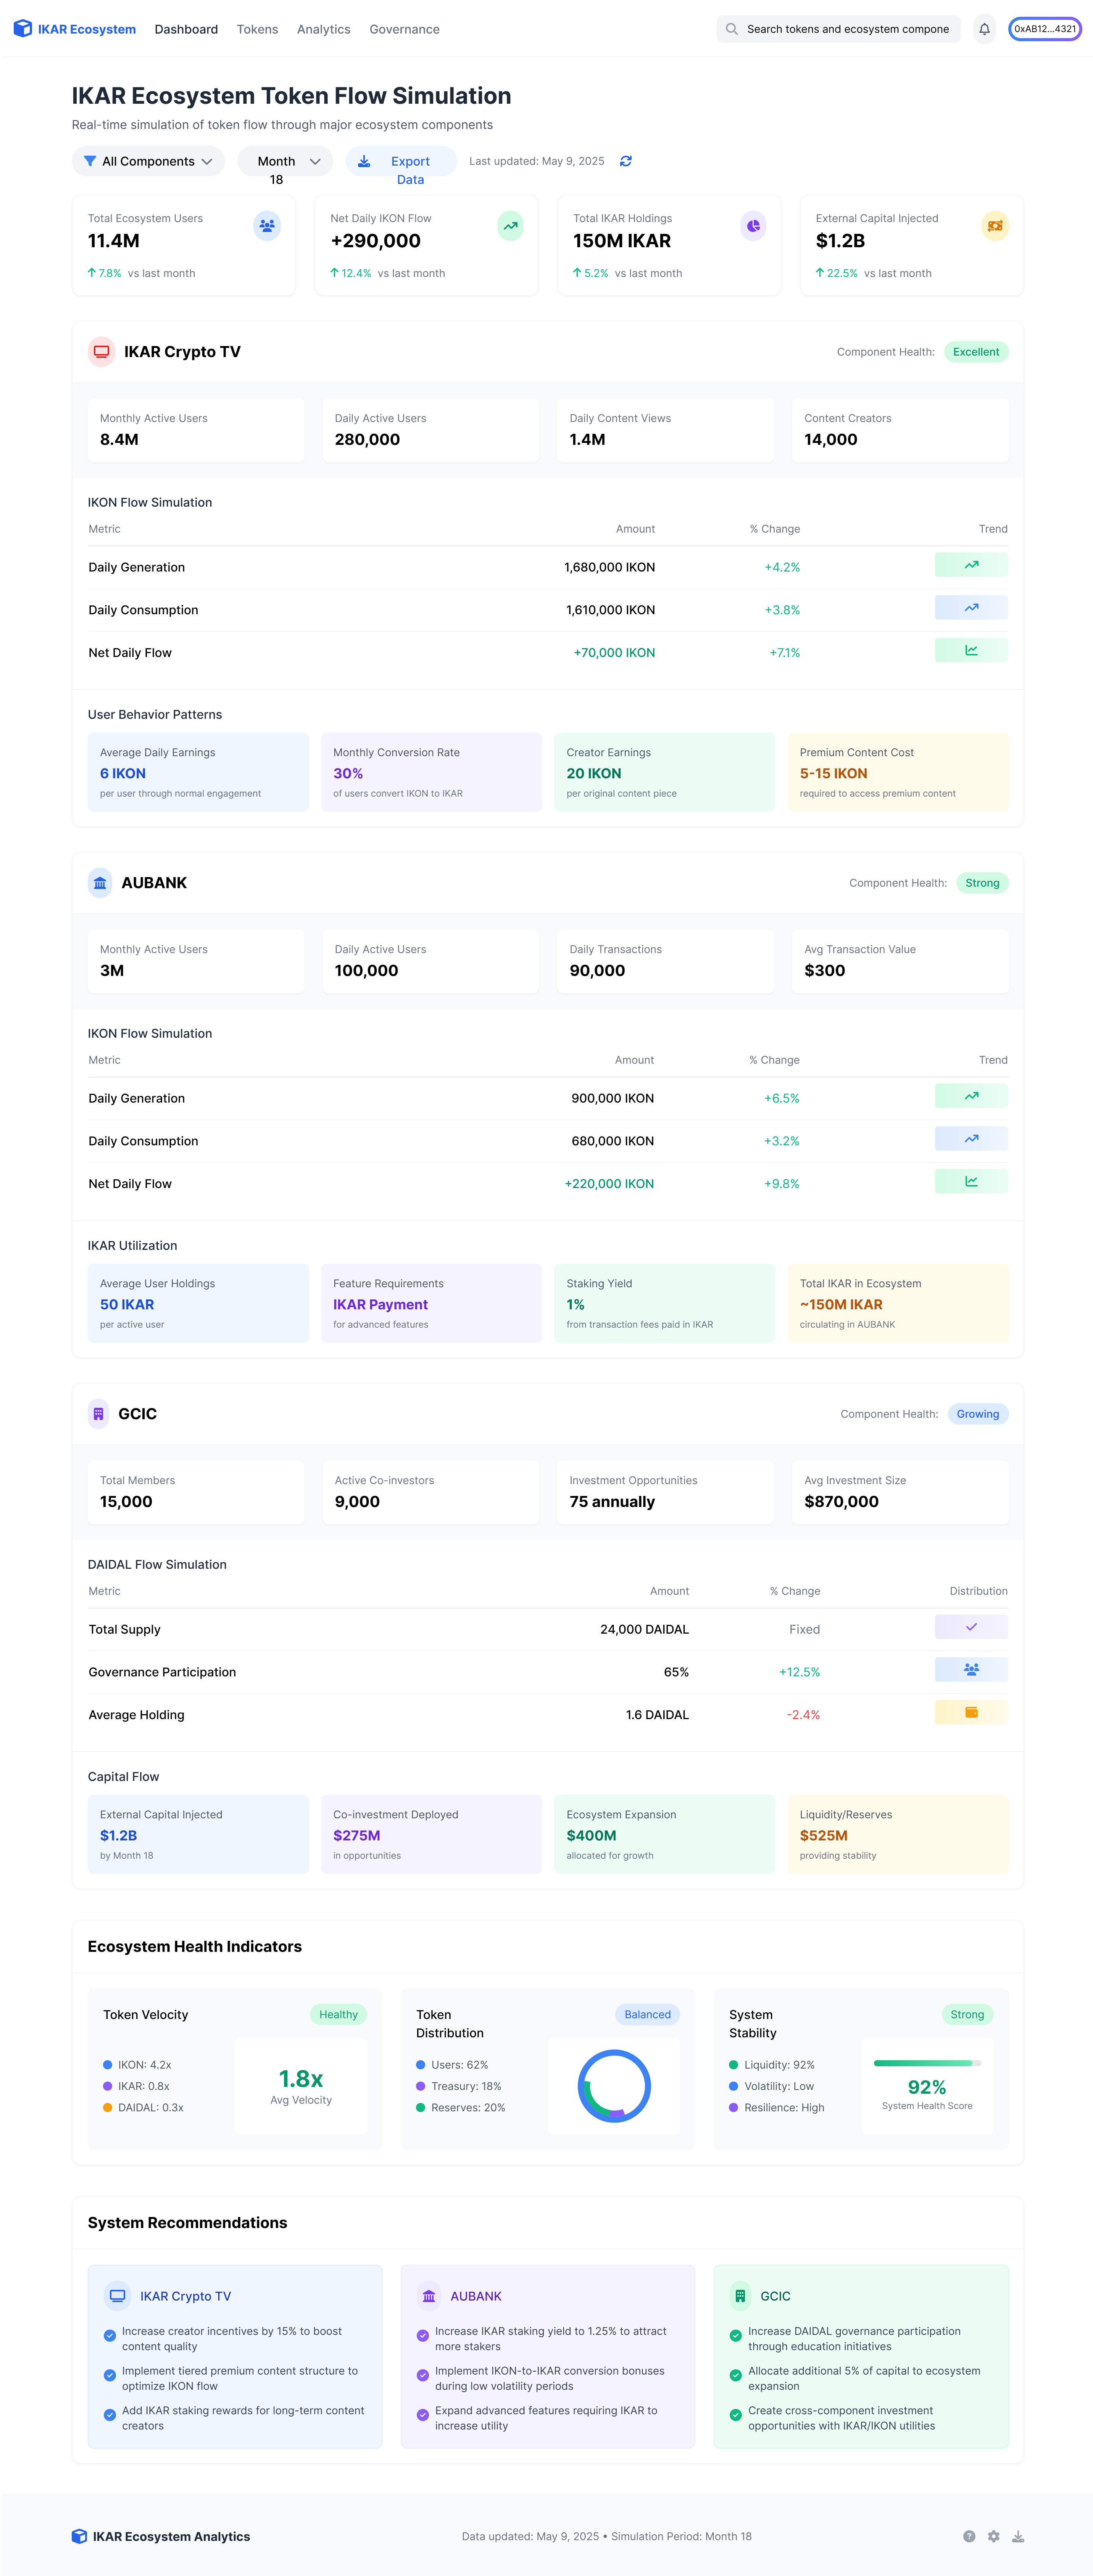Click recommendations GCIC building icon
The width and height of the screenshot is (1093, 2576).
(740, 2296)
